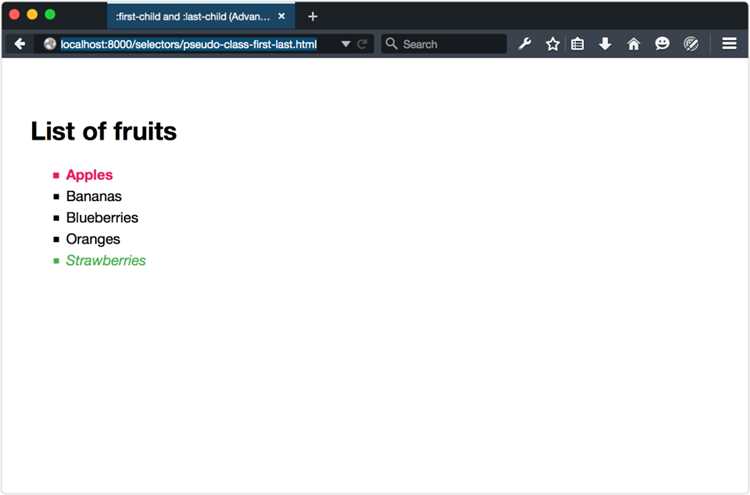Click the site identity globe icon
Viewport: 750px width, 495px height.
[x=50, y=44]
